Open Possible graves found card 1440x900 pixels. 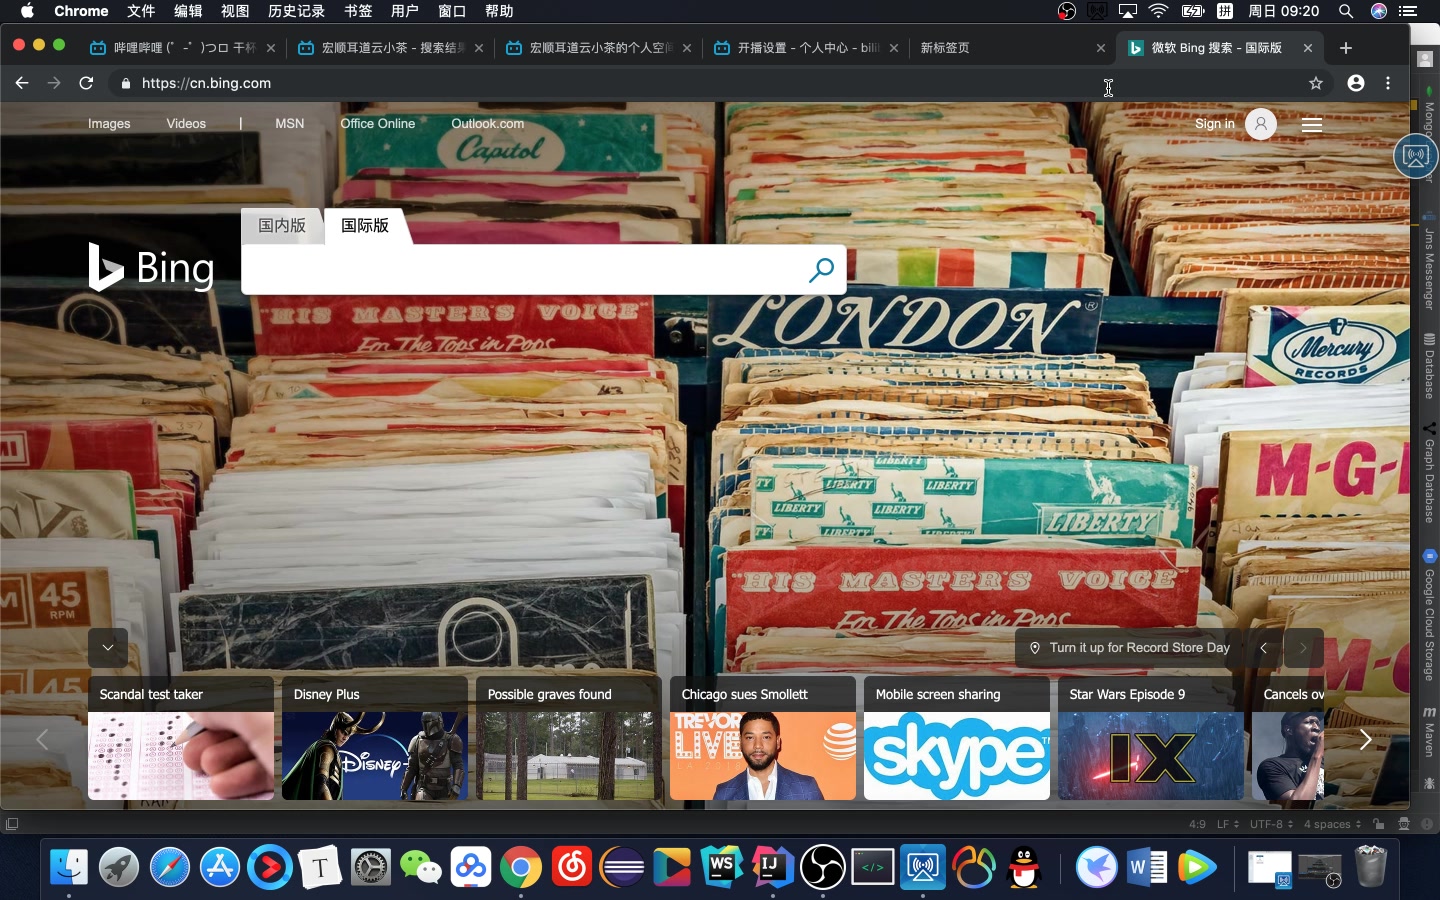click(x=569, y=738)
